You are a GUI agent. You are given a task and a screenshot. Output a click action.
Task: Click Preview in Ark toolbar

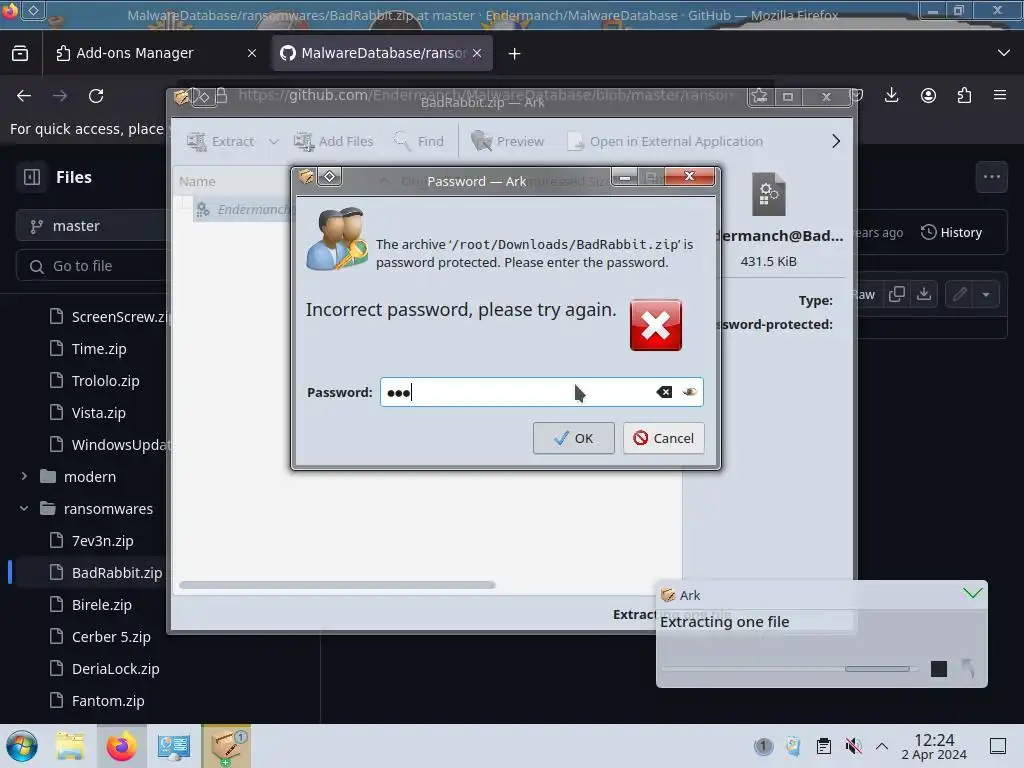[x=507, y=141]
